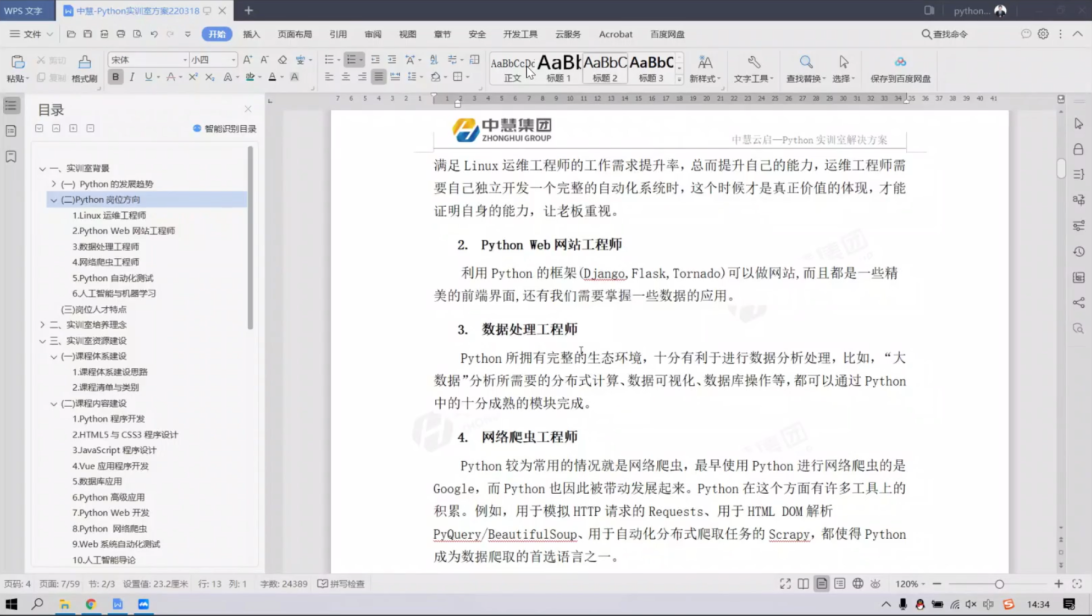The width and height of the screenshot is (1092, 616).
Task: Click zoom out minus button in status bar
Action: 937,583
